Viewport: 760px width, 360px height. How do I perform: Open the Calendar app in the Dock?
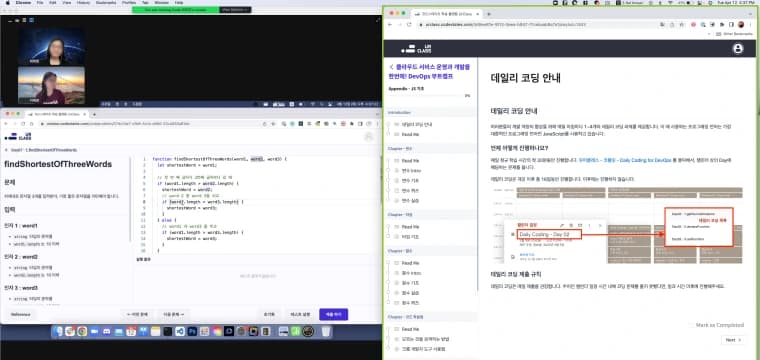tap(131, 332)
